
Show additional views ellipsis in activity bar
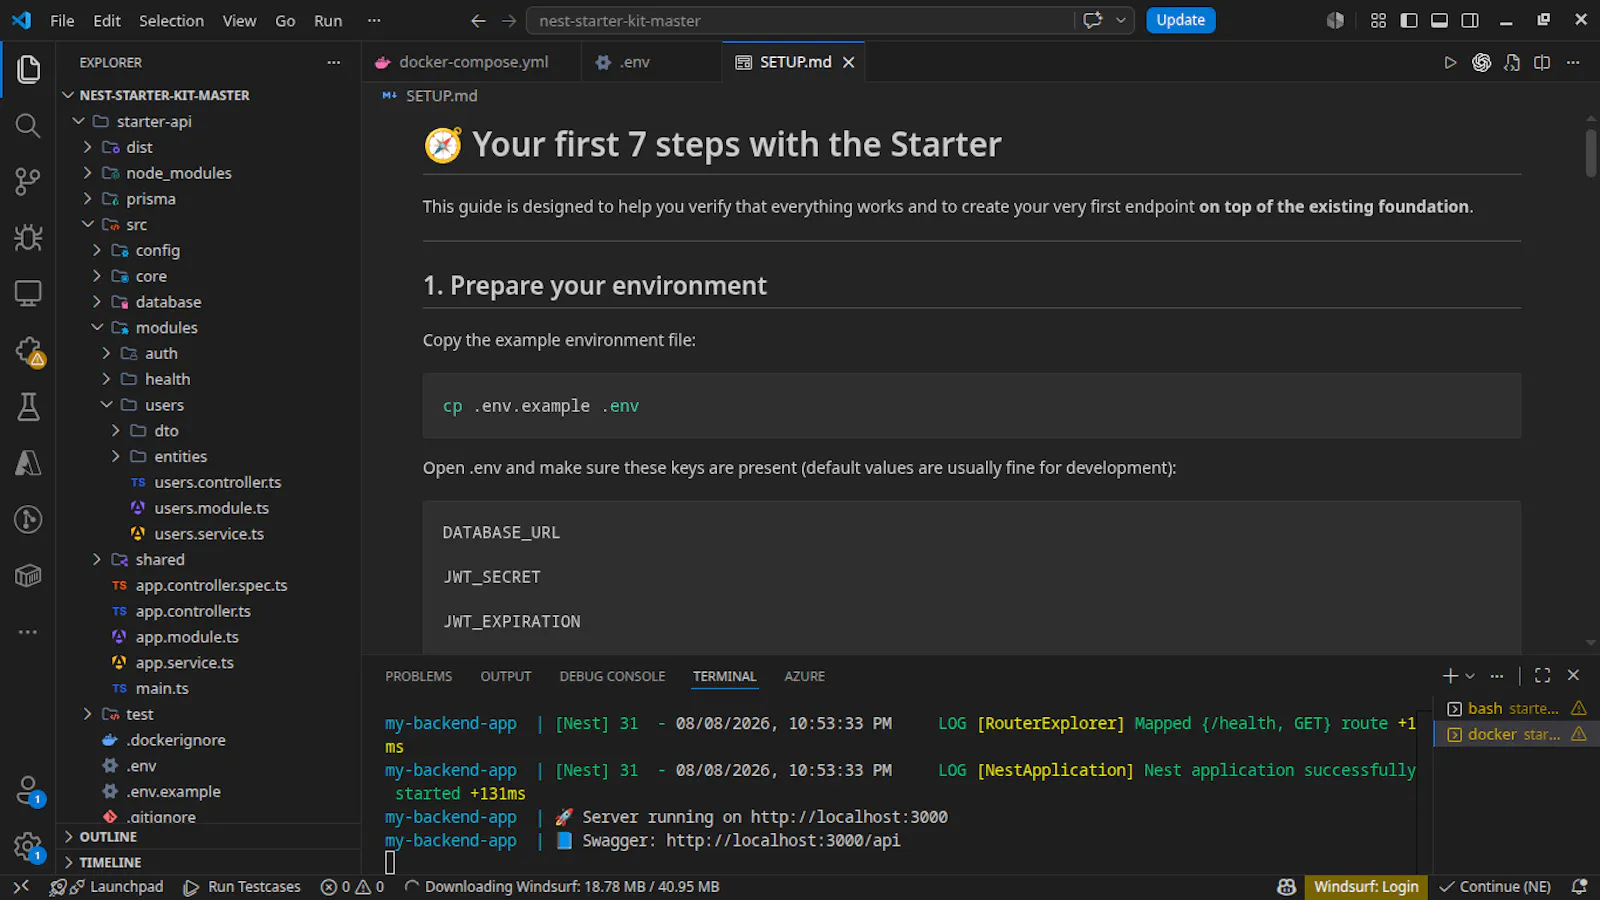(x=28, y=632)
